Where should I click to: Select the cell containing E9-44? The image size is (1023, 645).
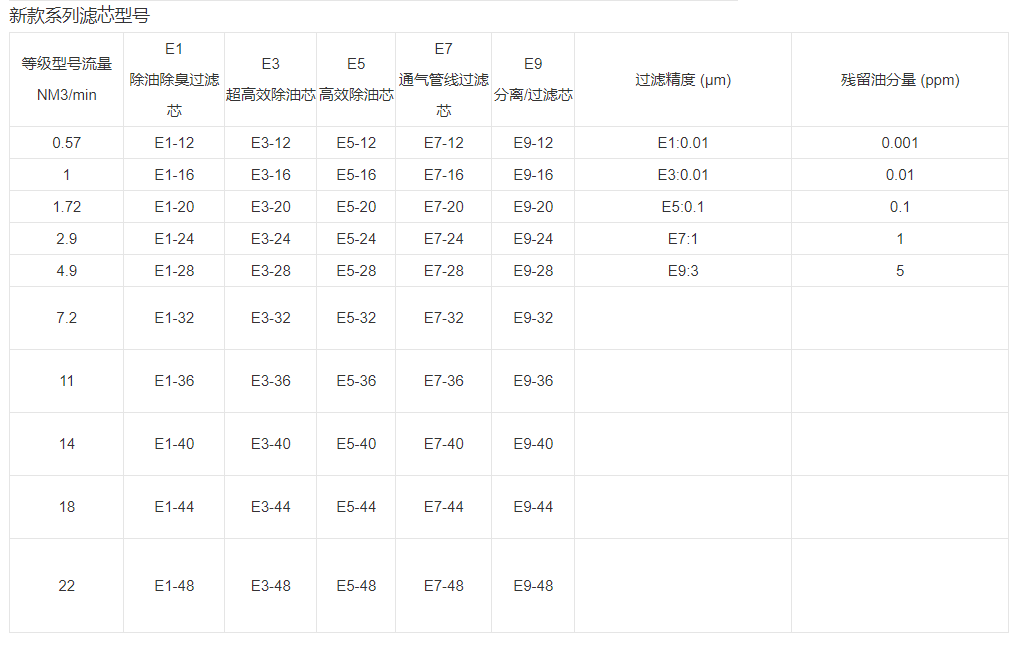pyautogui.click(x=532, y=507)
